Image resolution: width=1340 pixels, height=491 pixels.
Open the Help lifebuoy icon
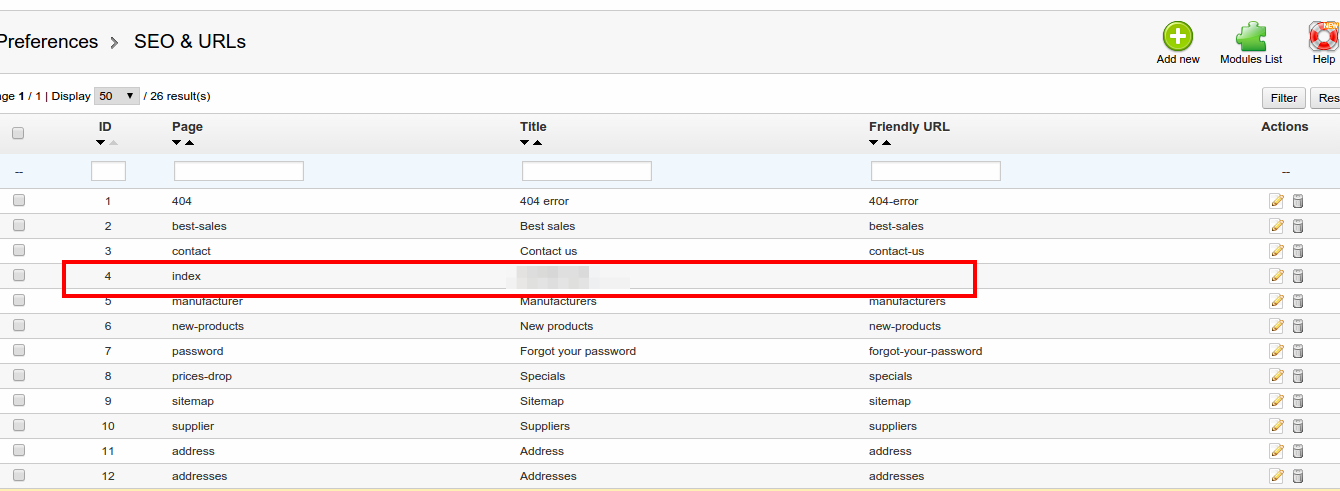pyautogui.click(x=1324, y=37)
